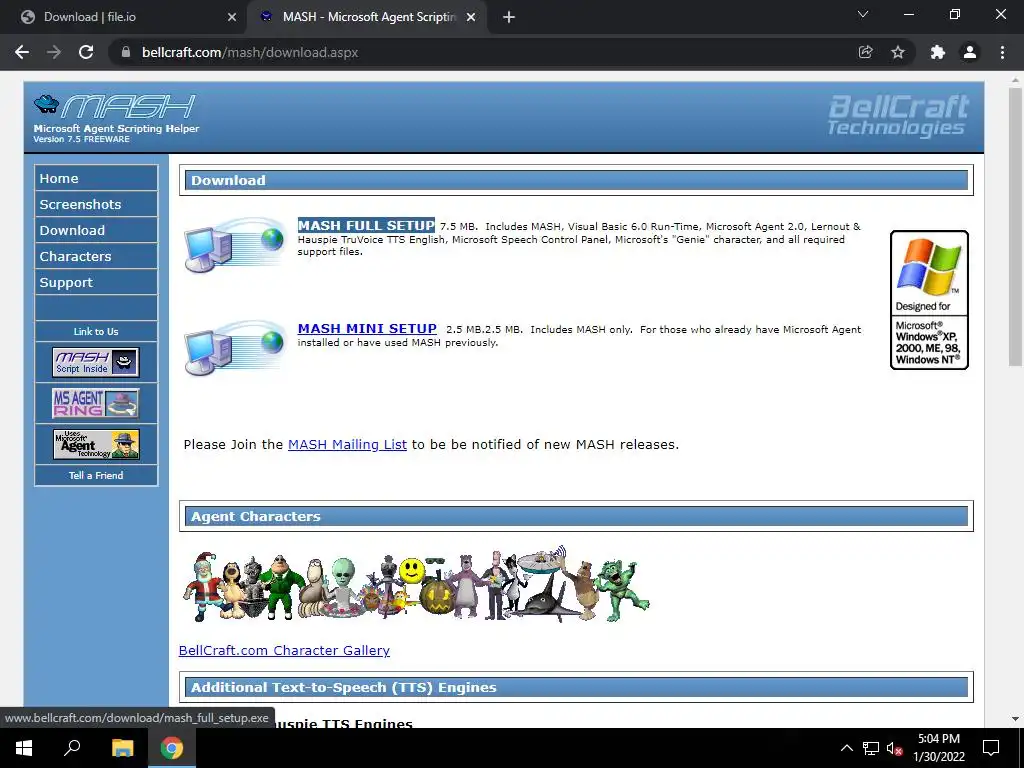This screenshot has height=768, width=1024.
Task: Click the Designed for Windows XP logo
Action: (x=929, y=300)
